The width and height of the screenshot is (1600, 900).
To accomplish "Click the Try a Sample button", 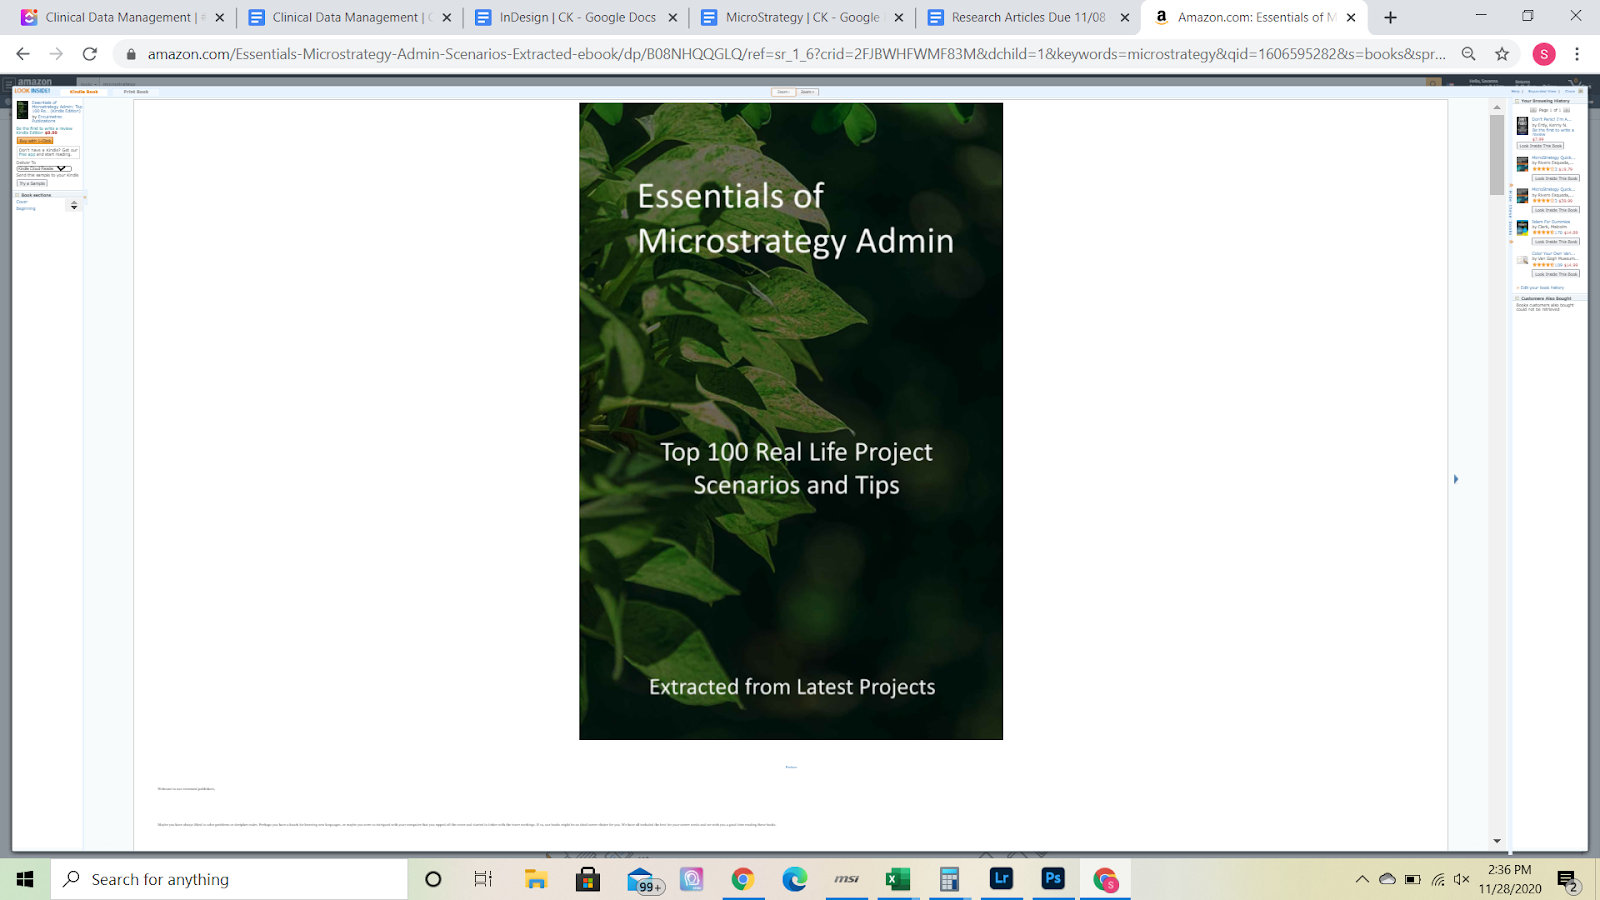I will [32, 183].
